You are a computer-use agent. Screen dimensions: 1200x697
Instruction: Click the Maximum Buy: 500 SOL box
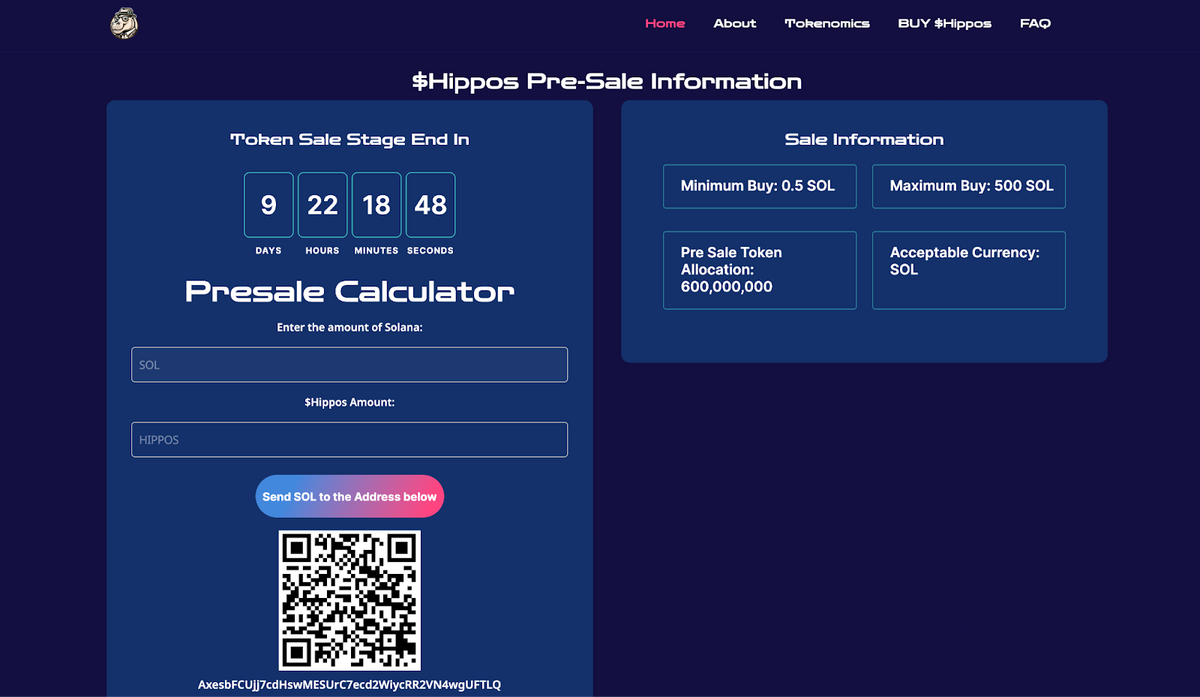(969, 186)
